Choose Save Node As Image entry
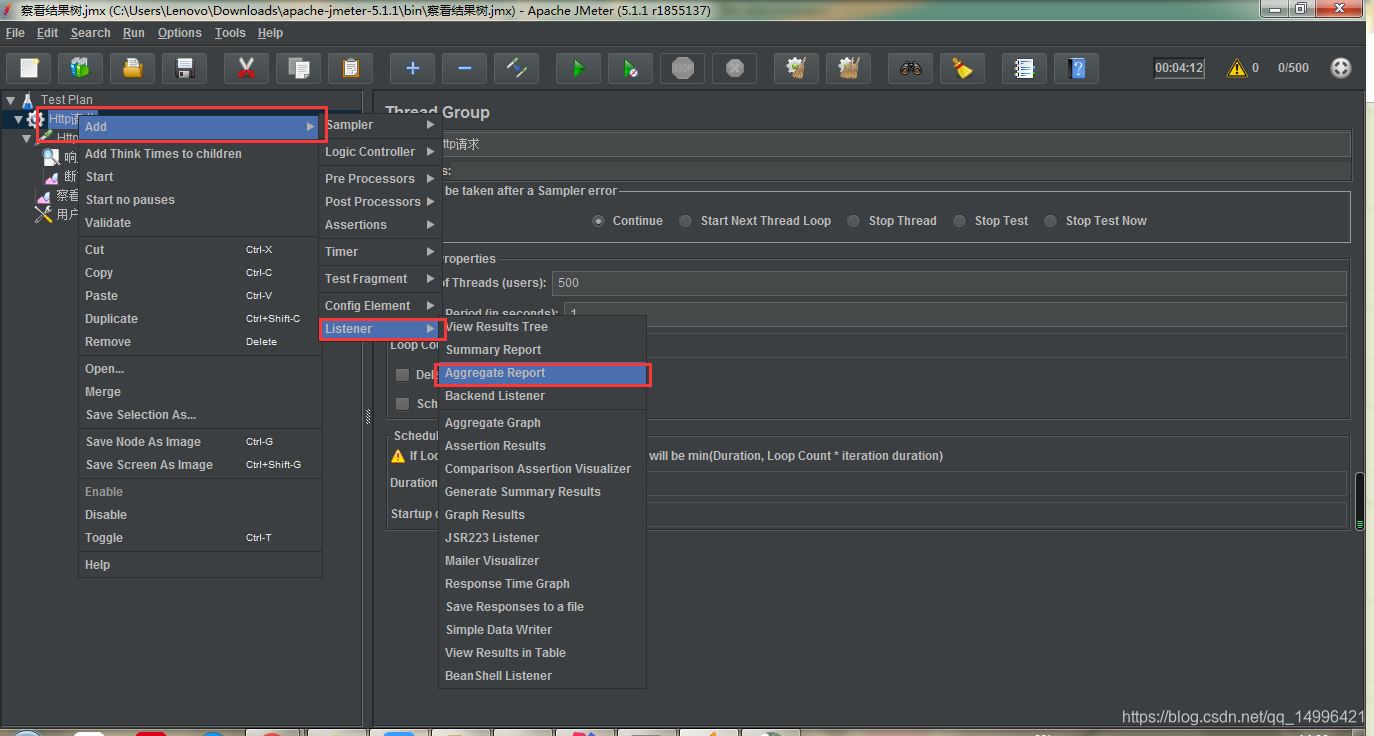This screenshot has width=1374, height=736. tap(200, 442)
